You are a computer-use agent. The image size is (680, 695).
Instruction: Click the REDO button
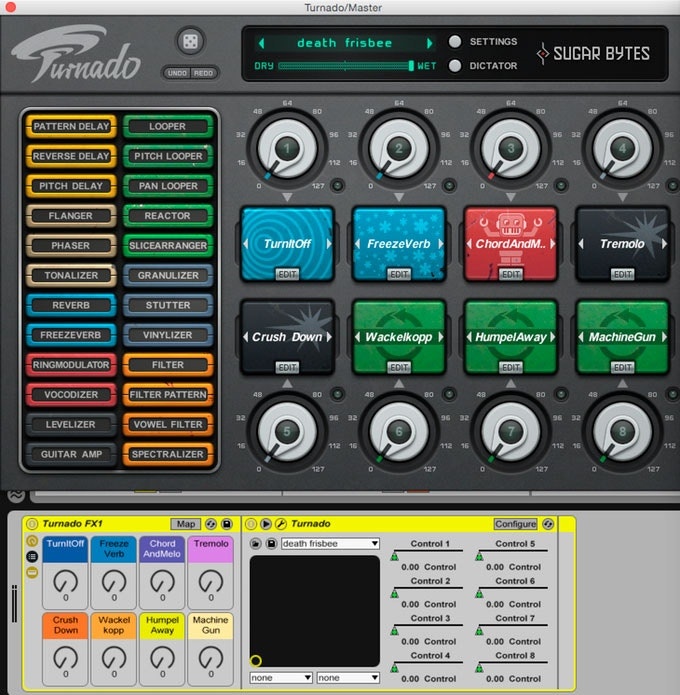tap(203, 73)
